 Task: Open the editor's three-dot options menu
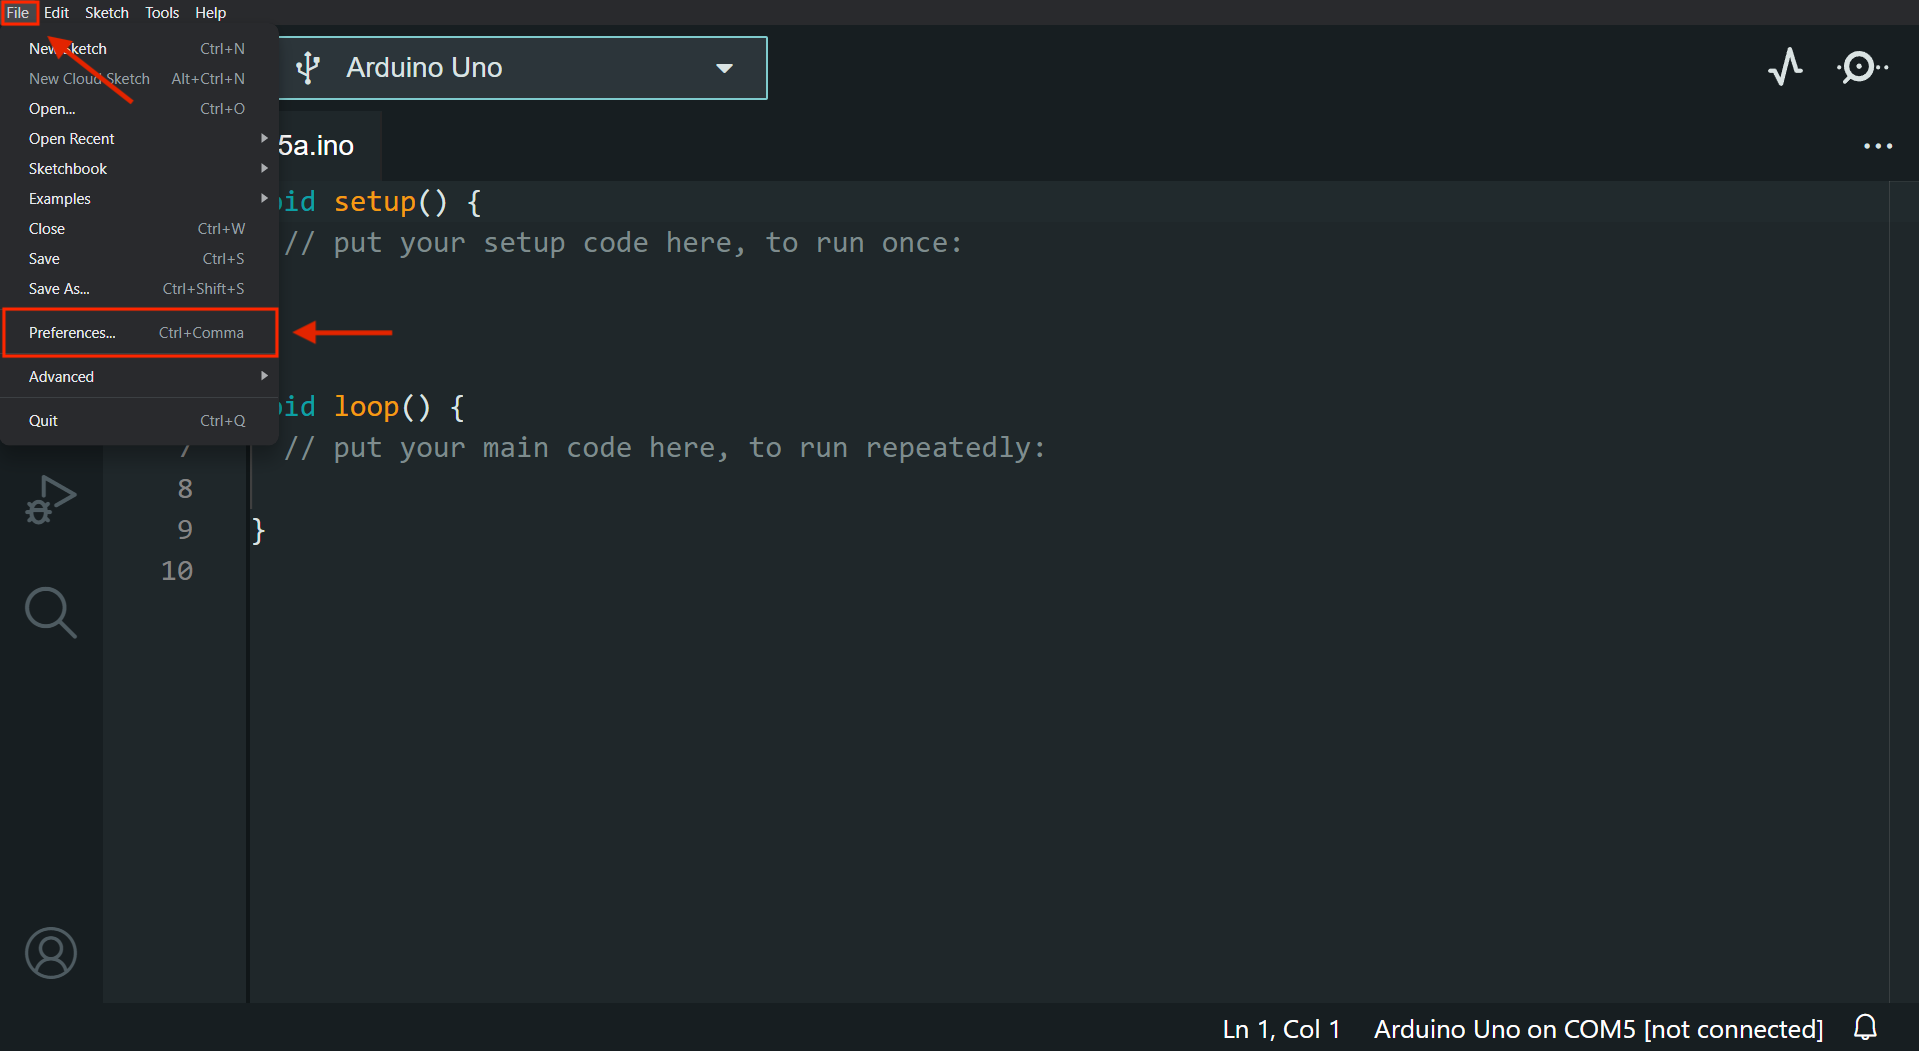click(x=1877, y=146)
